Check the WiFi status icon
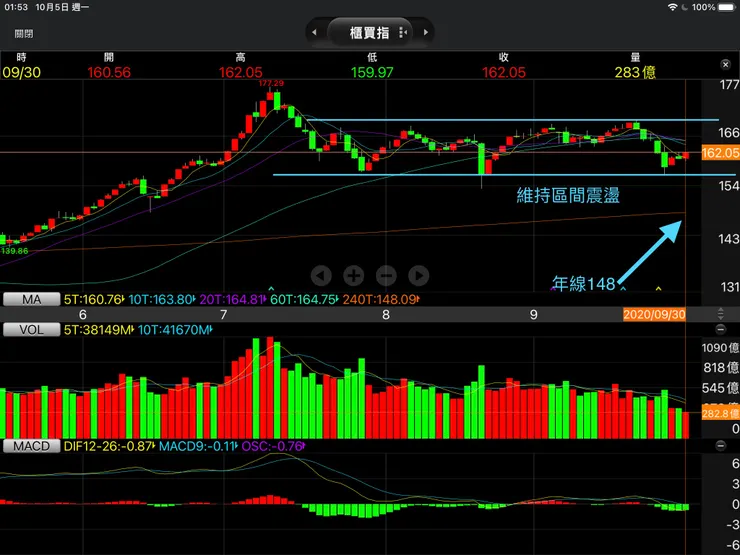The image size is (740, 555). coord(672,7)
